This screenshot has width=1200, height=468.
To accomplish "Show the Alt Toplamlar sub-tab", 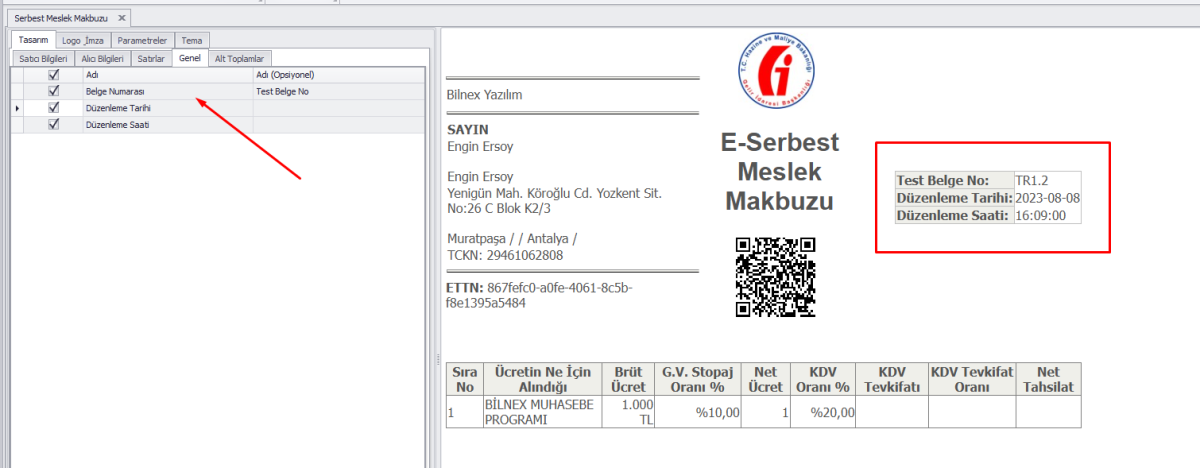I will point(239,59).
